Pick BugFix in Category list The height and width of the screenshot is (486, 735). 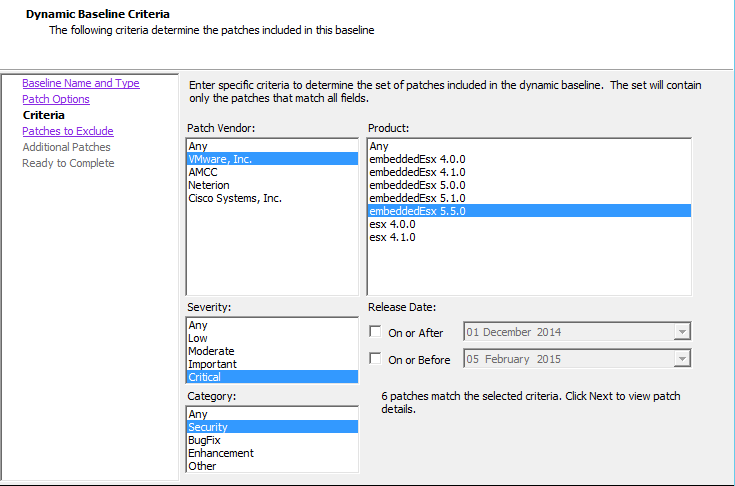point(206,440)
